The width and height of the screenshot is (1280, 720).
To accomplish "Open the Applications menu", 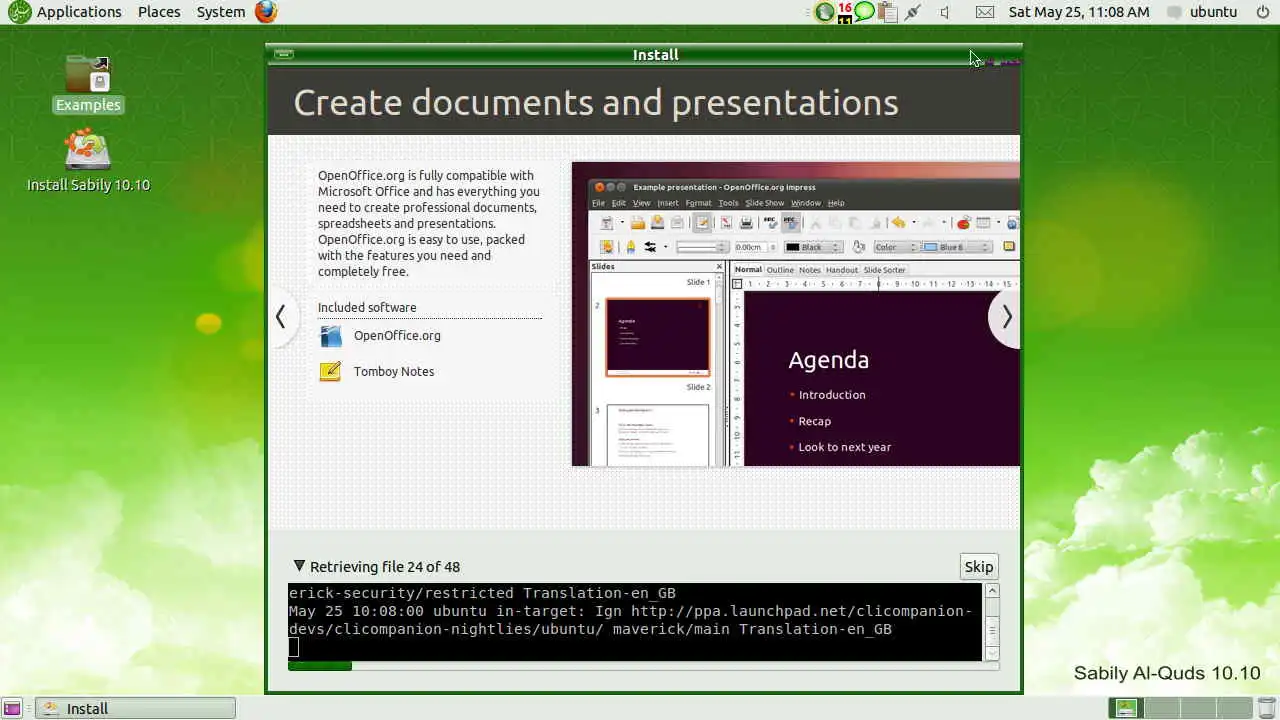I will [66, 12].
